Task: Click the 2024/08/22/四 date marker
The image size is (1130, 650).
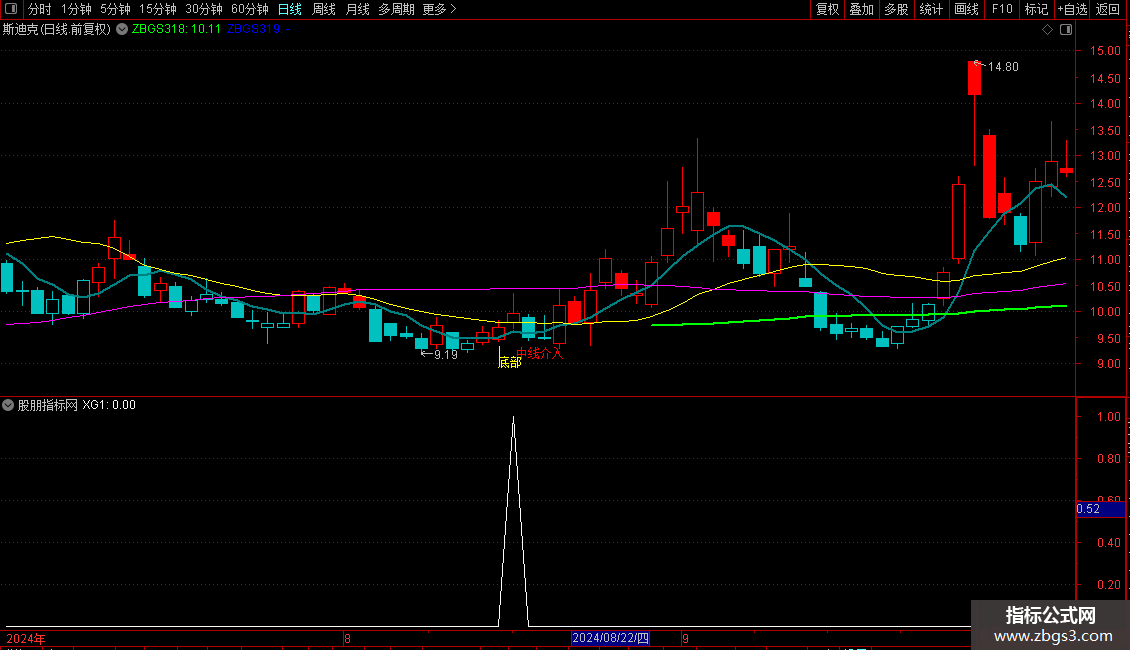Action: pyautogui.click(x=610, y=638)
